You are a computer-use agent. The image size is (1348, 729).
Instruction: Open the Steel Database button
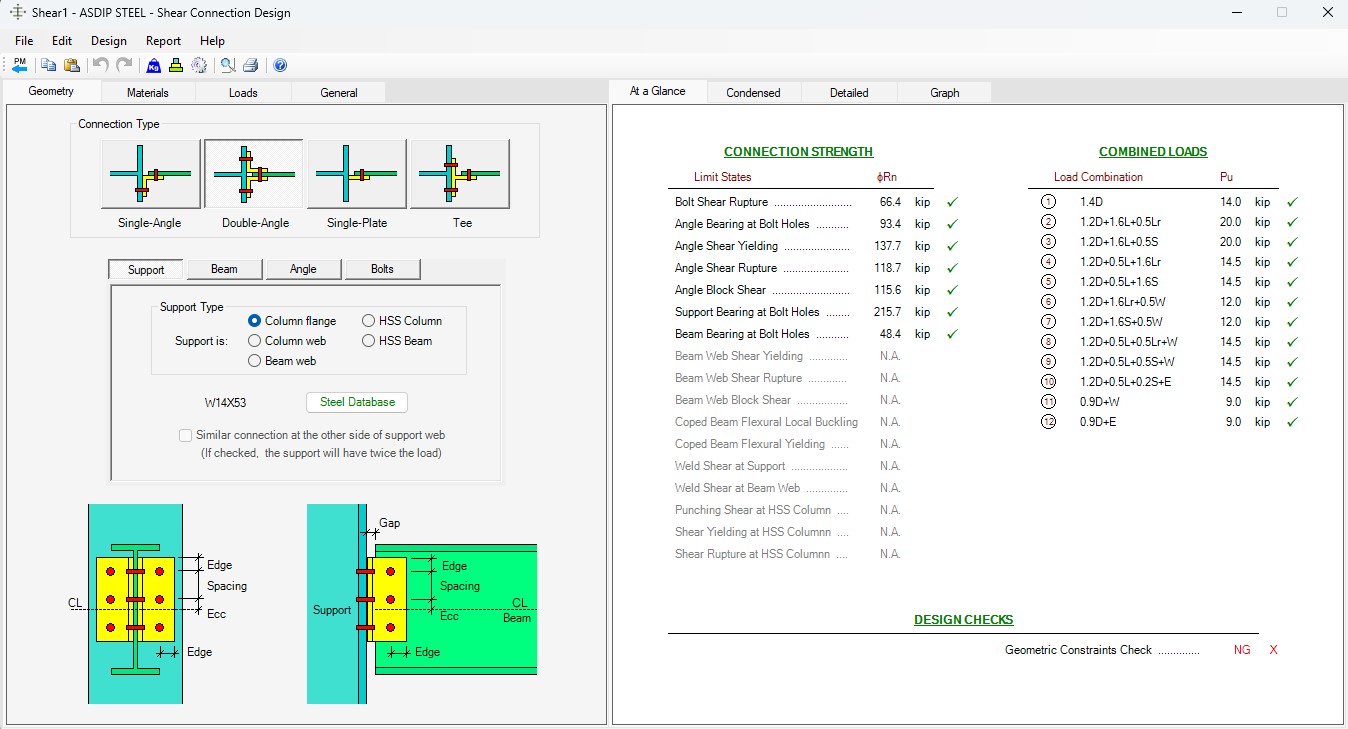pyautogui.click(x=357, y=402)
